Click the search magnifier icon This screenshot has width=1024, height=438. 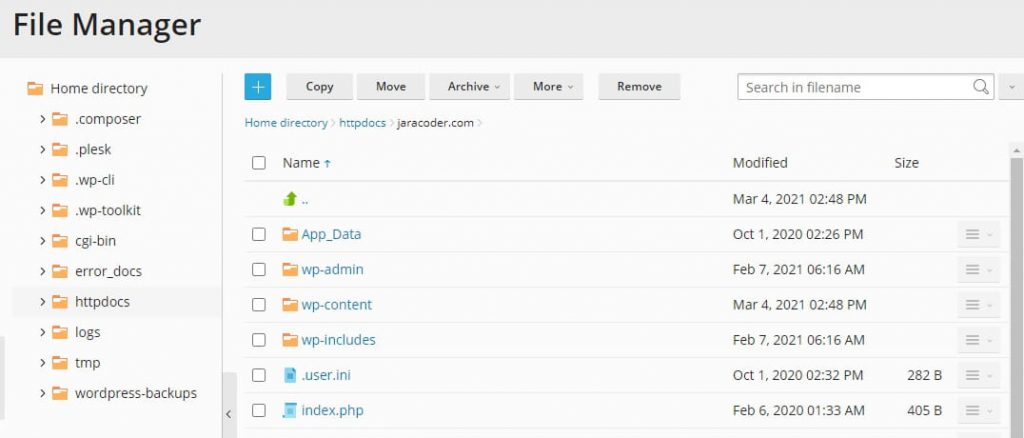click(980, 87)
